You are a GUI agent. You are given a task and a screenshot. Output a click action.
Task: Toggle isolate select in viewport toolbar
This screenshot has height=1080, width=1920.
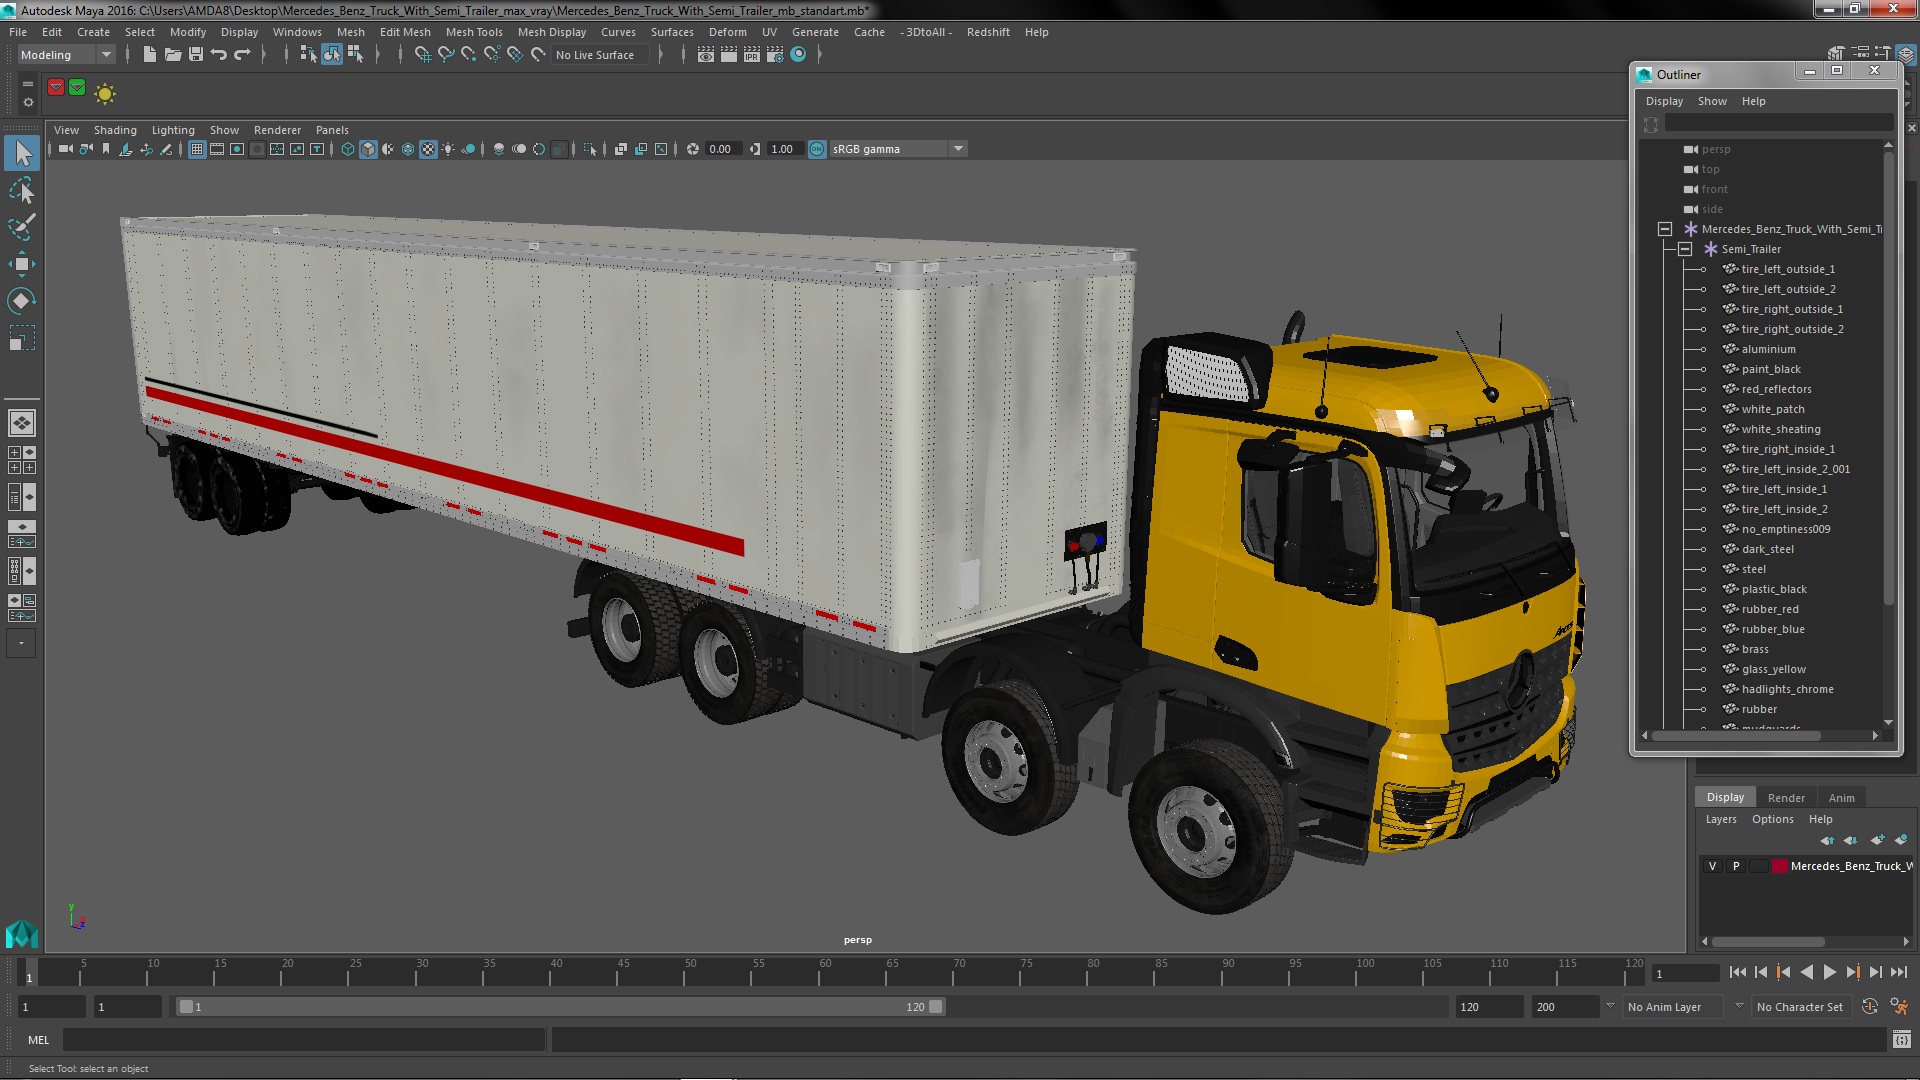[x=590, y=149]
